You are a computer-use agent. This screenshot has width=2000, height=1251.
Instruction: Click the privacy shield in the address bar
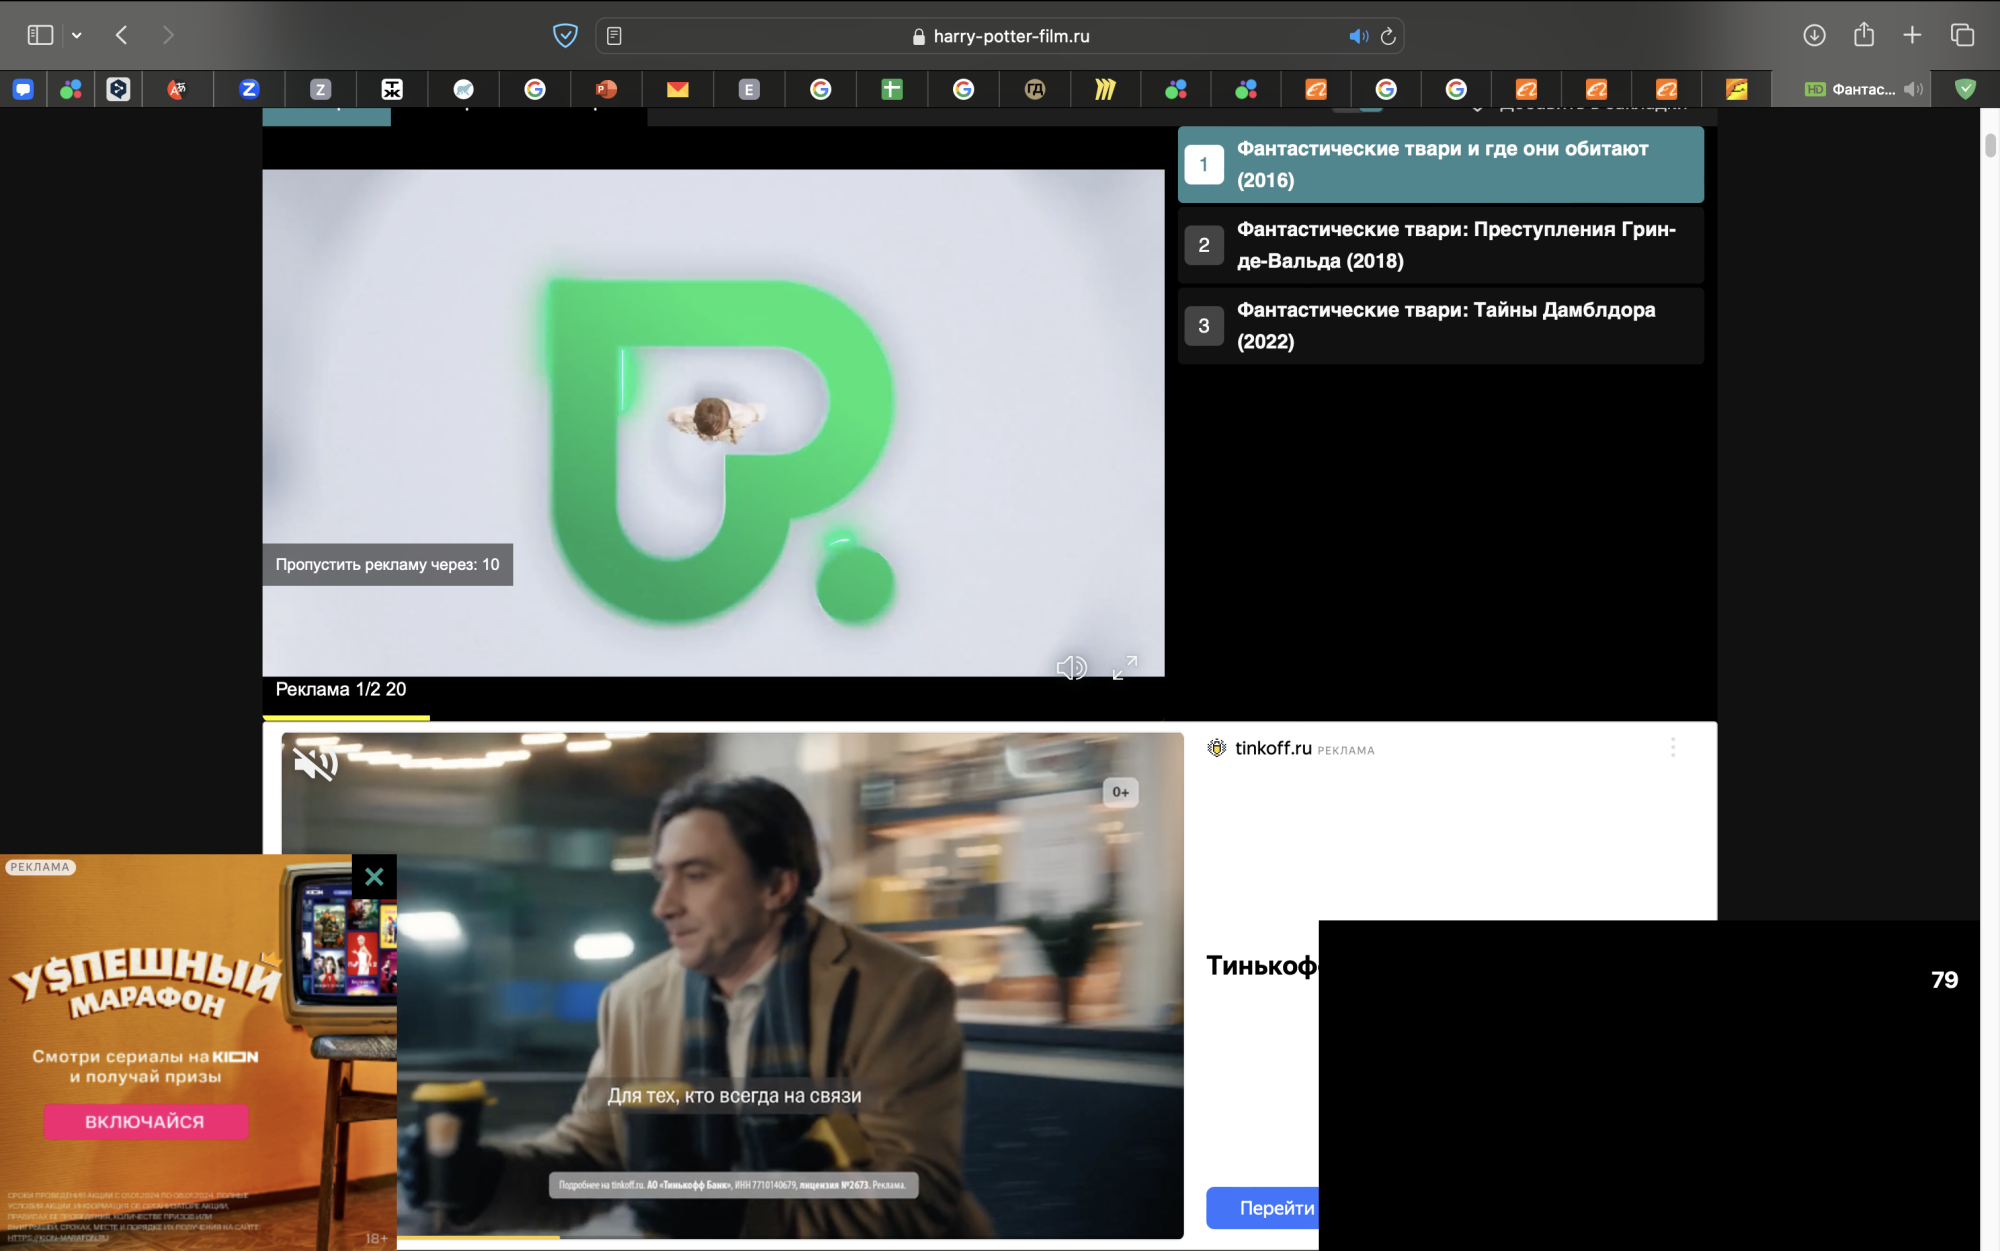567,35
